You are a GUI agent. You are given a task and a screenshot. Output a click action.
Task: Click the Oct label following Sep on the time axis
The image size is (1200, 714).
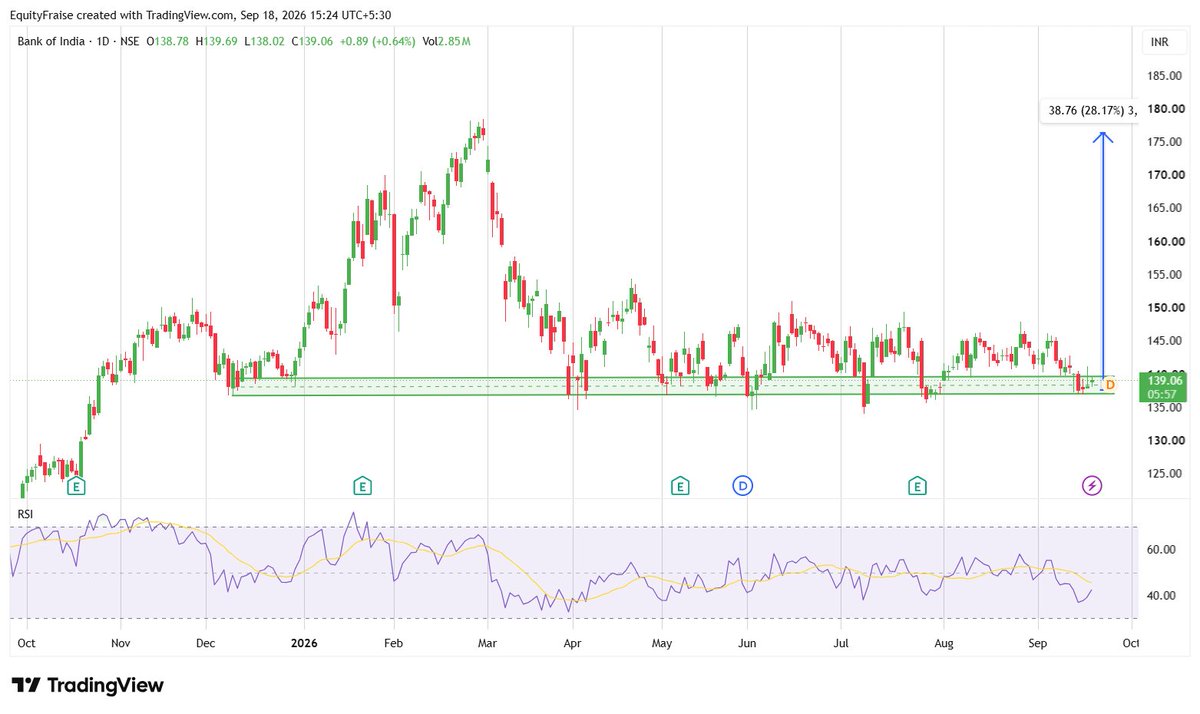(1131, 644)
